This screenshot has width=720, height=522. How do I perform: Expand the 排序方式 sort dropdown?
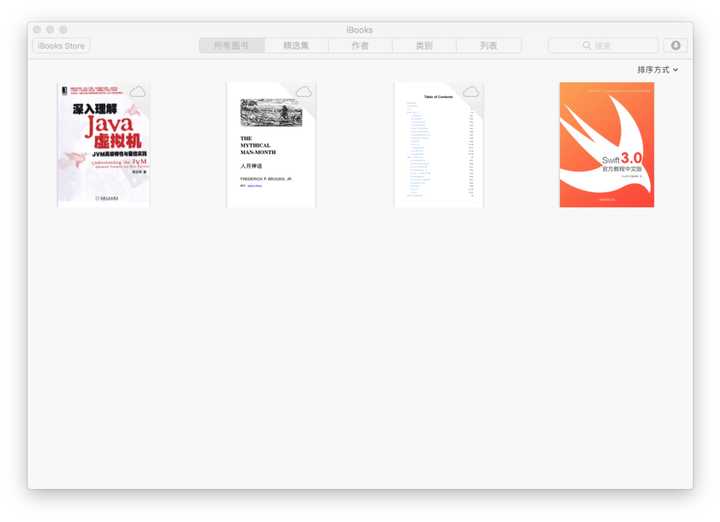(657, 70)
